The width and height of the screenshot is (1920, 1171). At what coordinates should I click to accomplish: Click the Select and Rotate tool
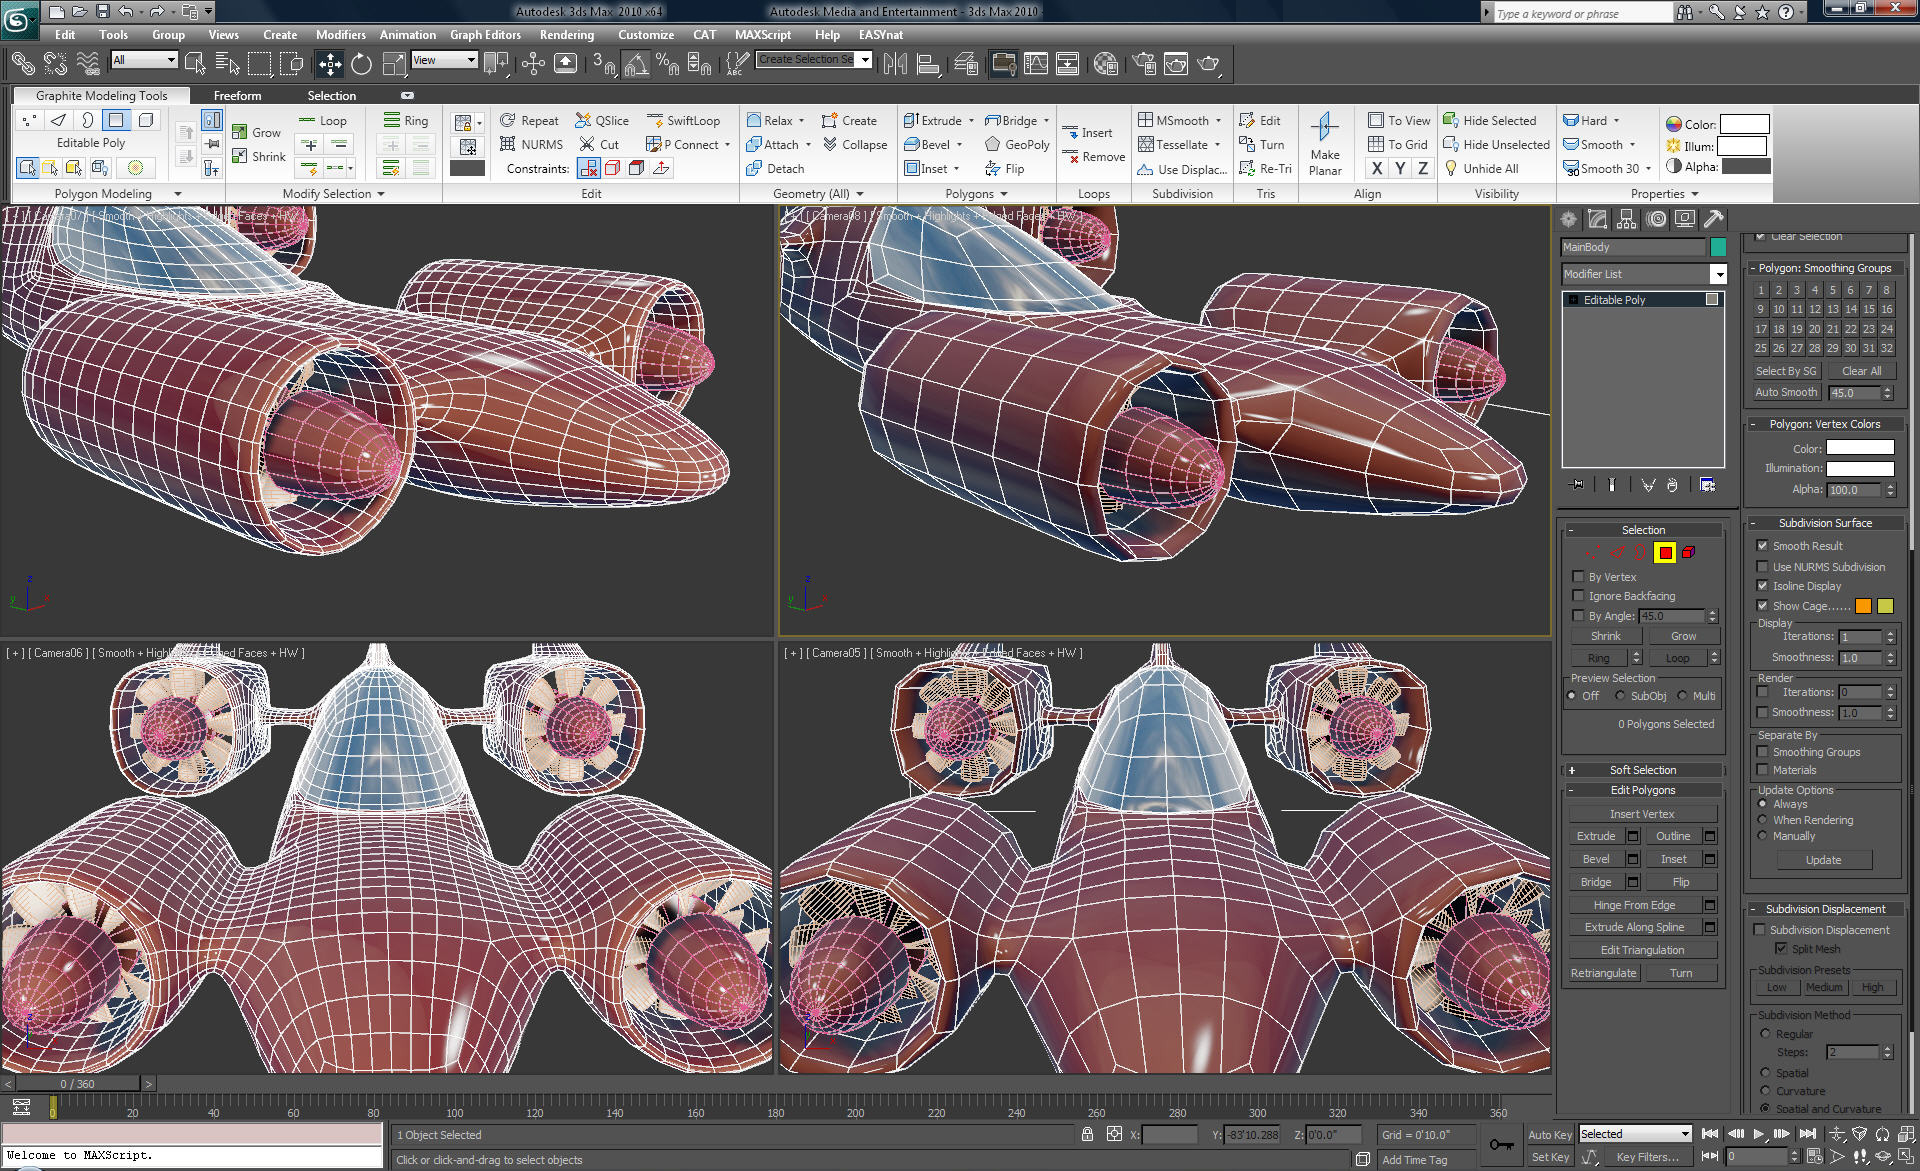pyautogui.click(x=361, y=64)
